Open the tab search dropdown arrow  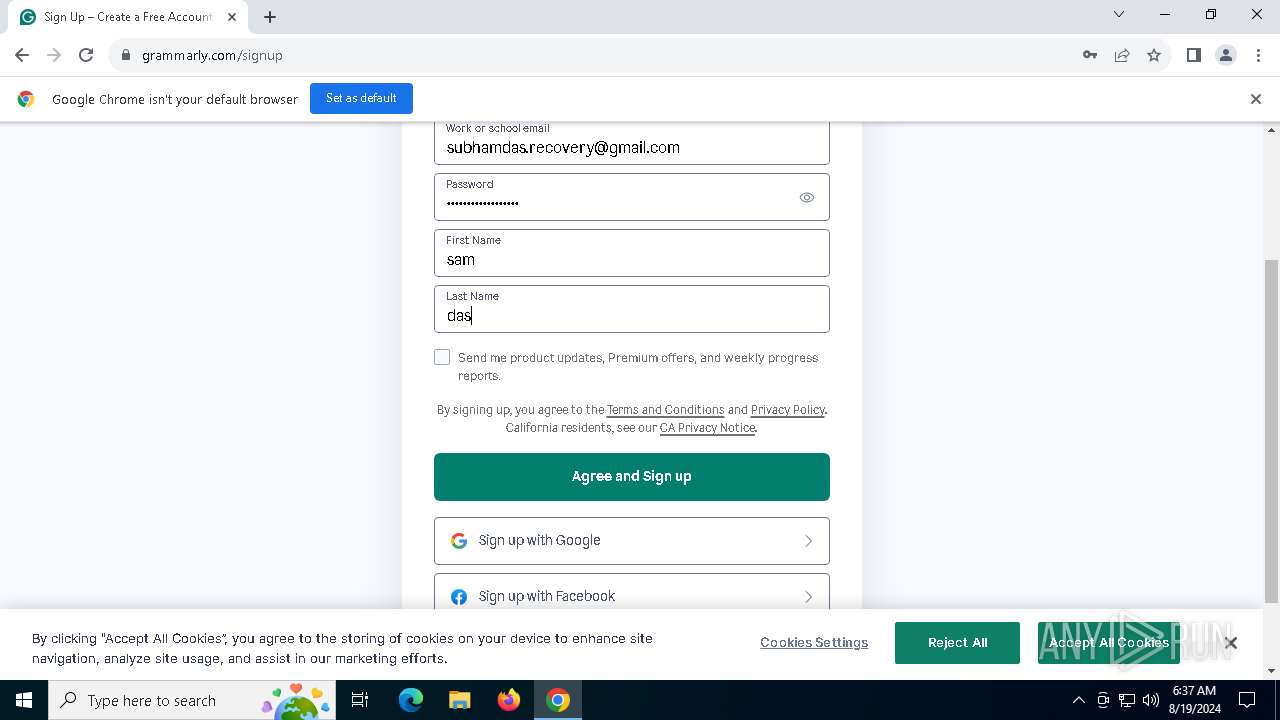coord(1119,14)
